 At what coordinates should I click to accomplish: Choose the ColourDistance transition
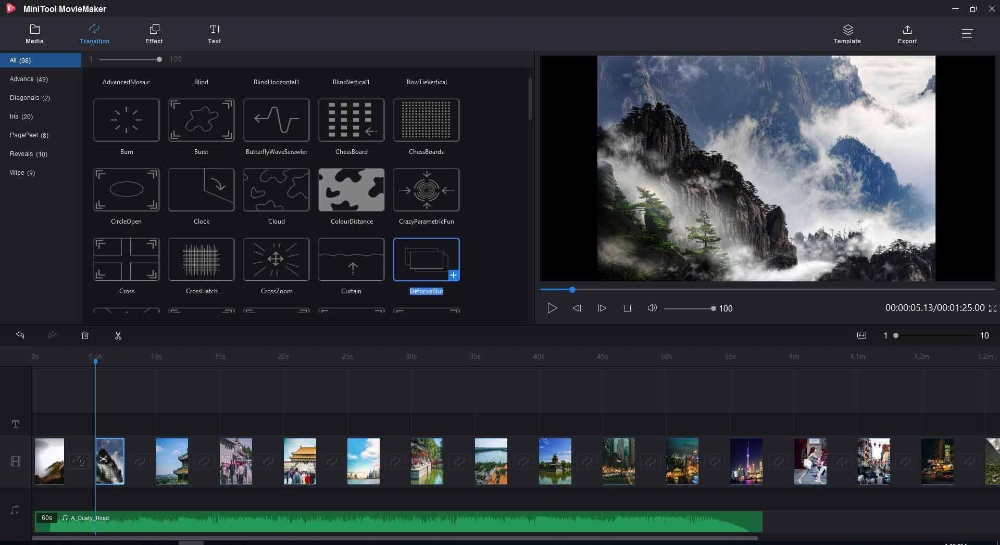click(x=351, y=189)
